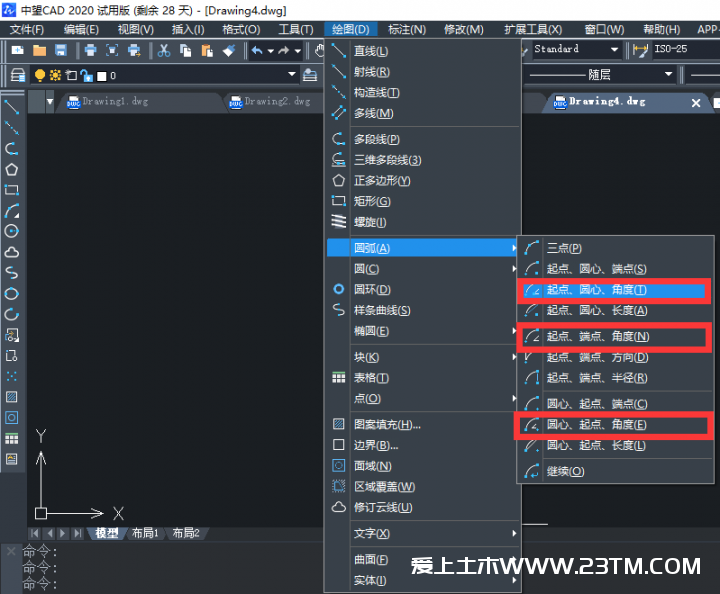Click the Paste clipboard icon
Screen dimensions: 720x594
[207, 50]
